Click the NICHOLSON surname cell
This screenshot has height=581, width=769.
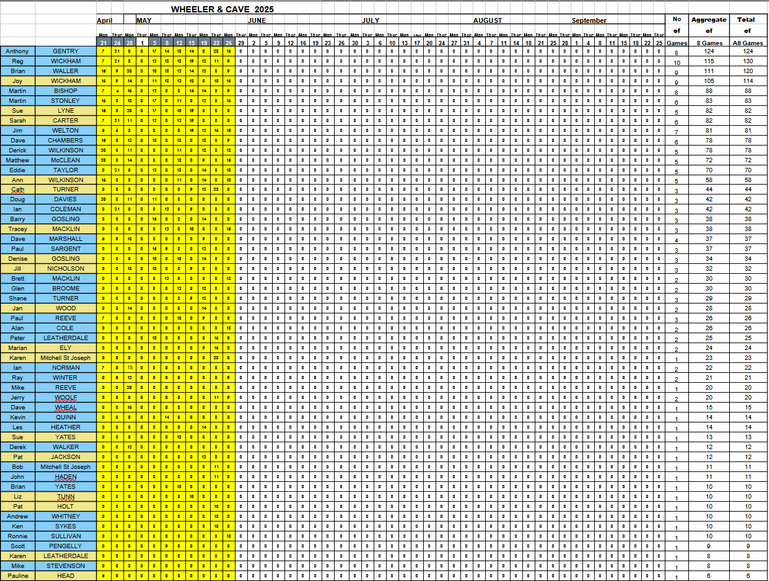tap(66, 269)
